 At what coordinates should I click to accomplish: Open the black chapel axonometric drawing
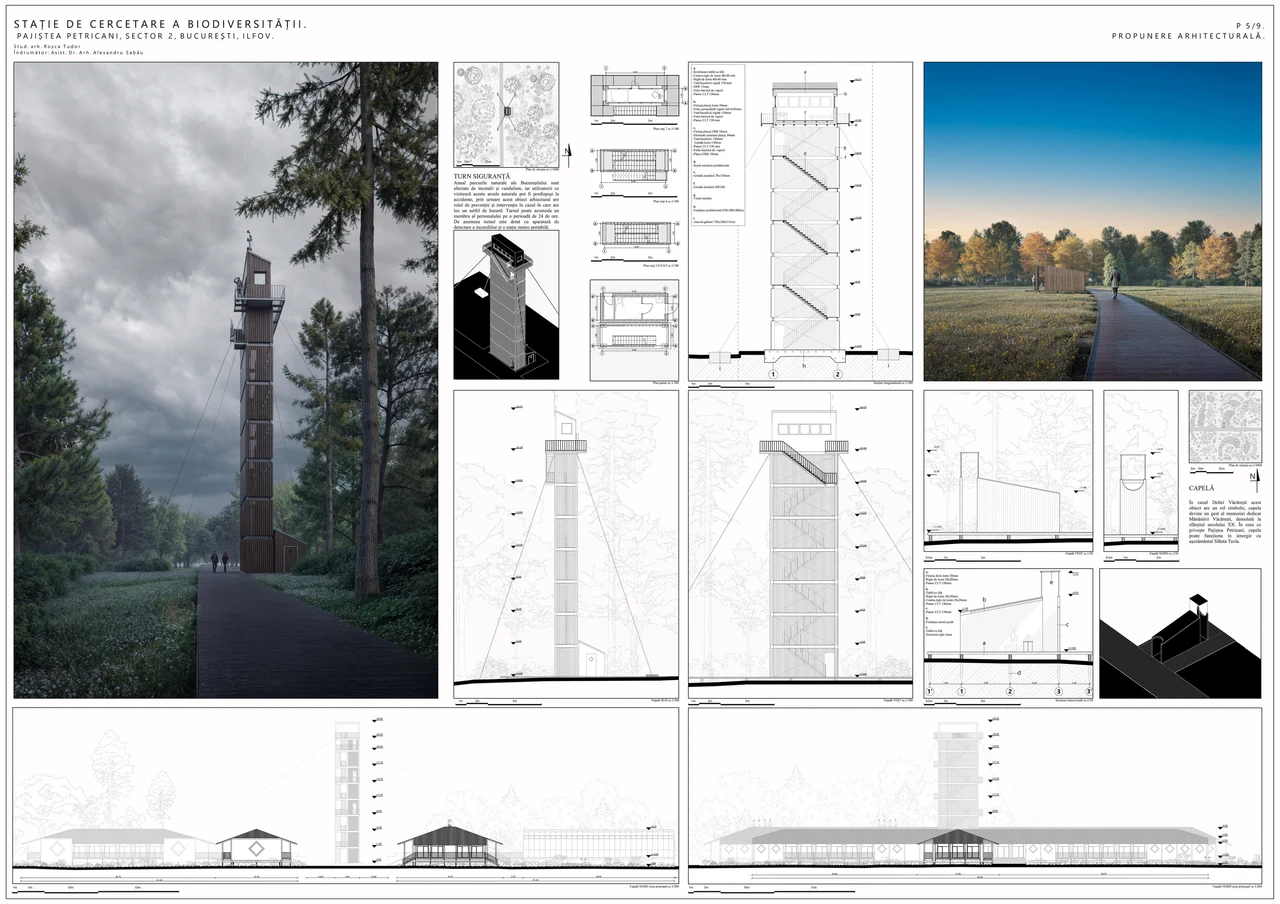[x=1180, y=633]
